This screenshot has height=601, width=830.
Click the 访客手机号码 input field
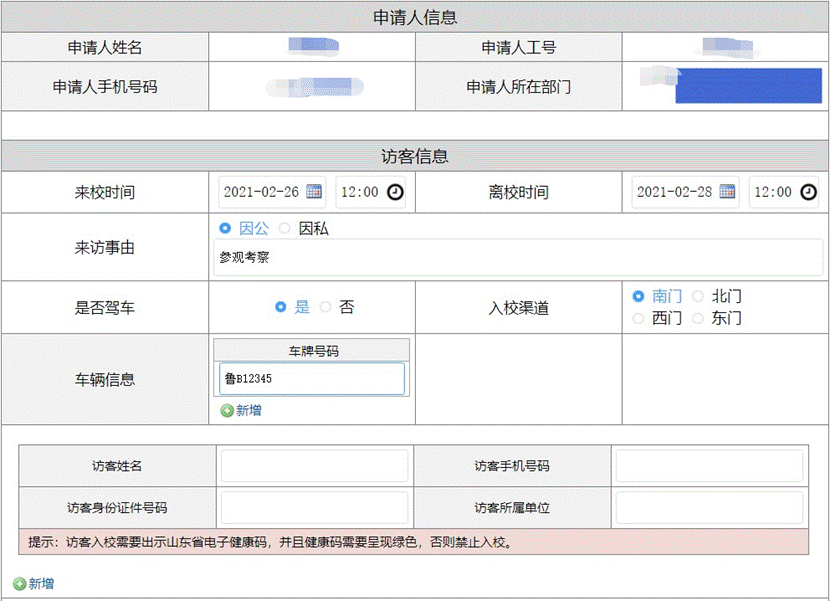[709, 466]
